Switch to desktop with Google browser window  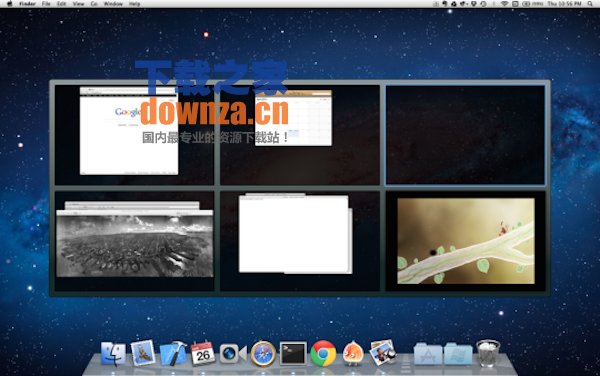(134, 135)
